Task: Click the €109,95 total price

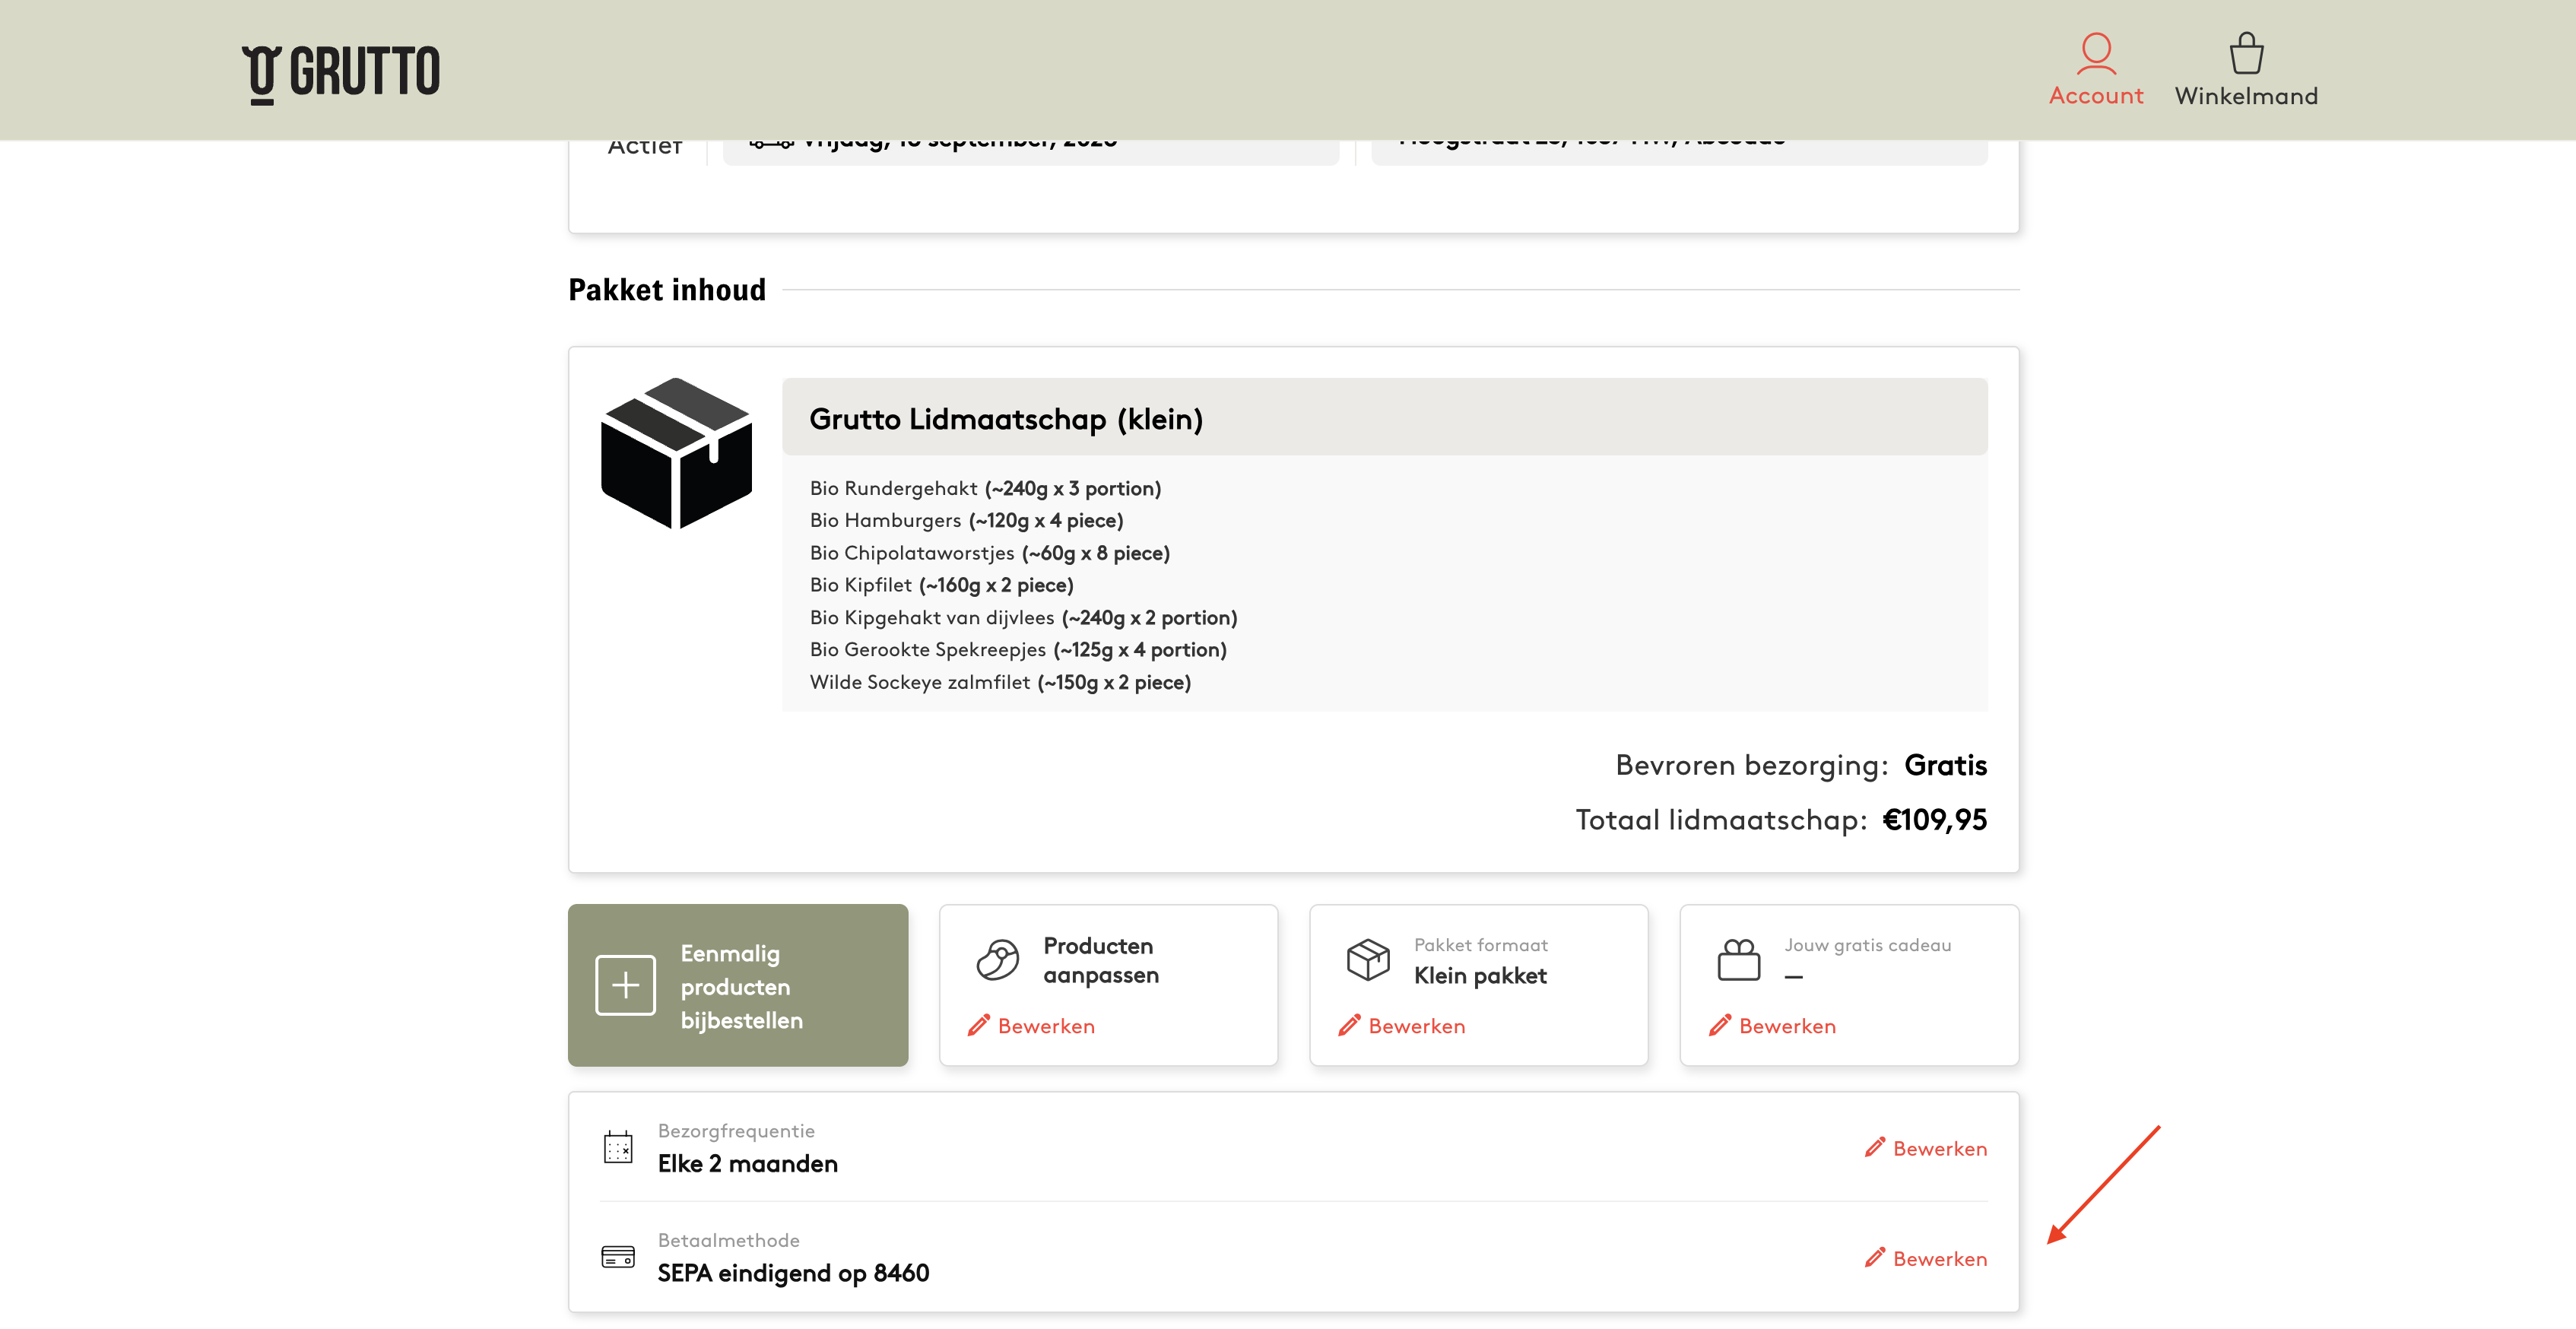Action: coord(1934,820)
